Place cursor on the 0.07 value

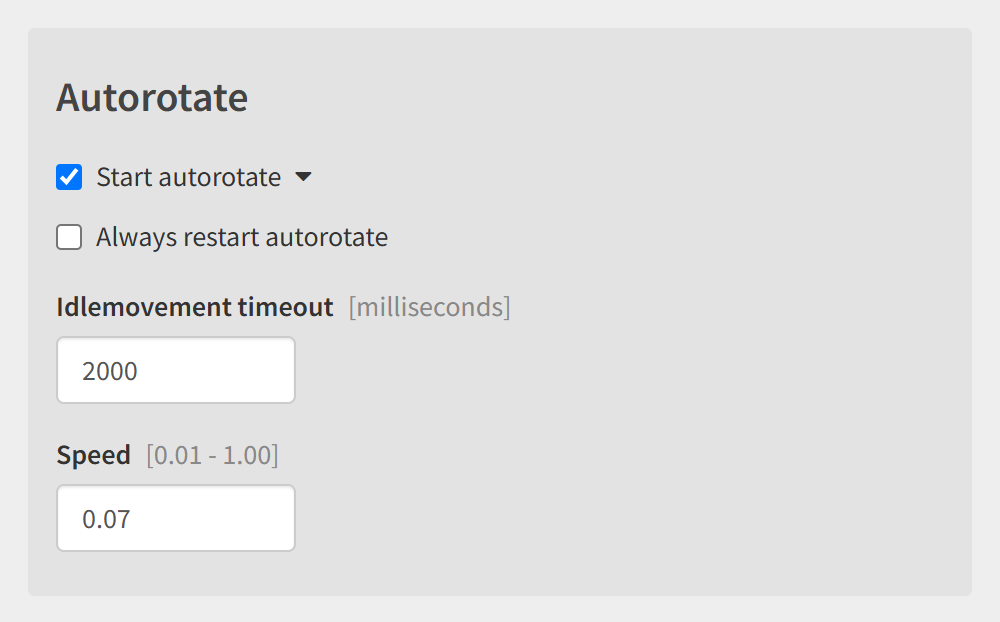[x=106, y=519]
